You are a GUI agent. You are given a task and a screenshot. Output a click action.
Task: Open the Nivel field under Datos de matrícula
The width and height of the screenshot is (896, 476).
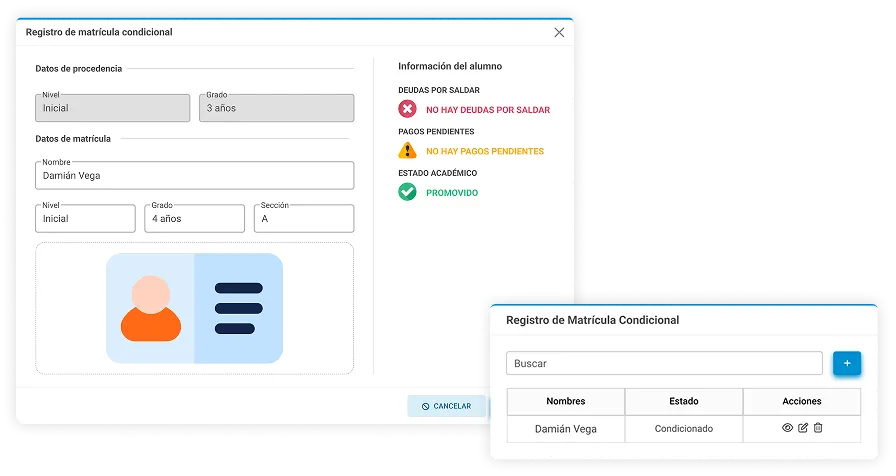85,218
